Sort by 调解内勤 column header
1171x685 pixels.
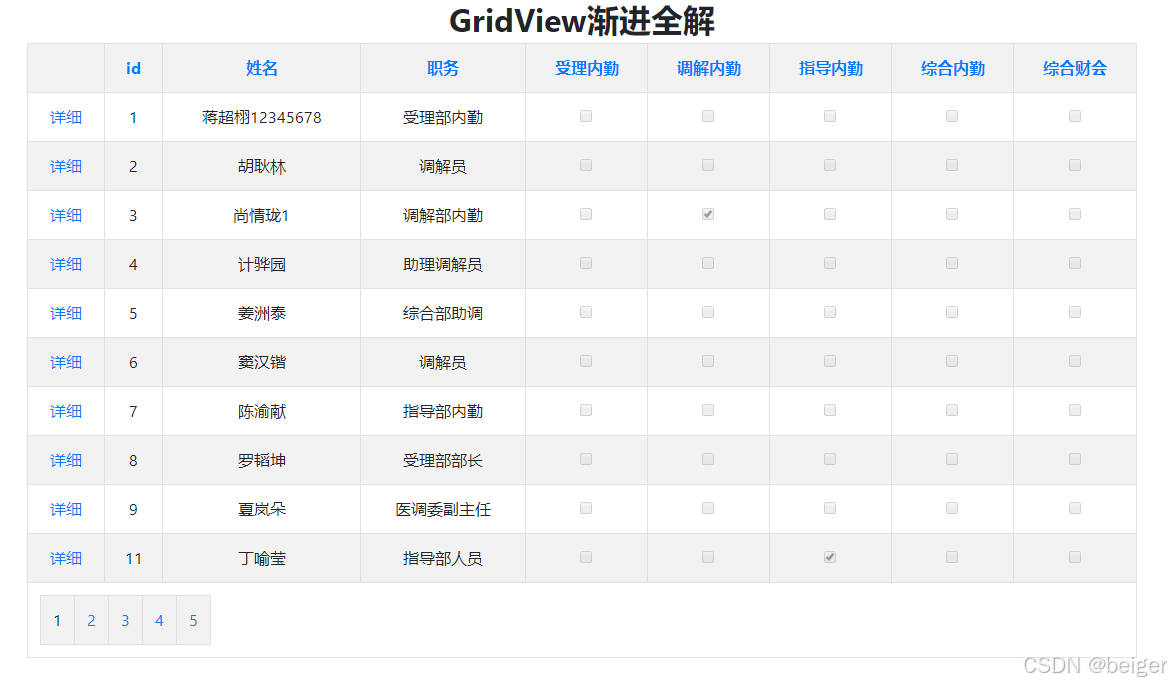[x=709, y=69]
